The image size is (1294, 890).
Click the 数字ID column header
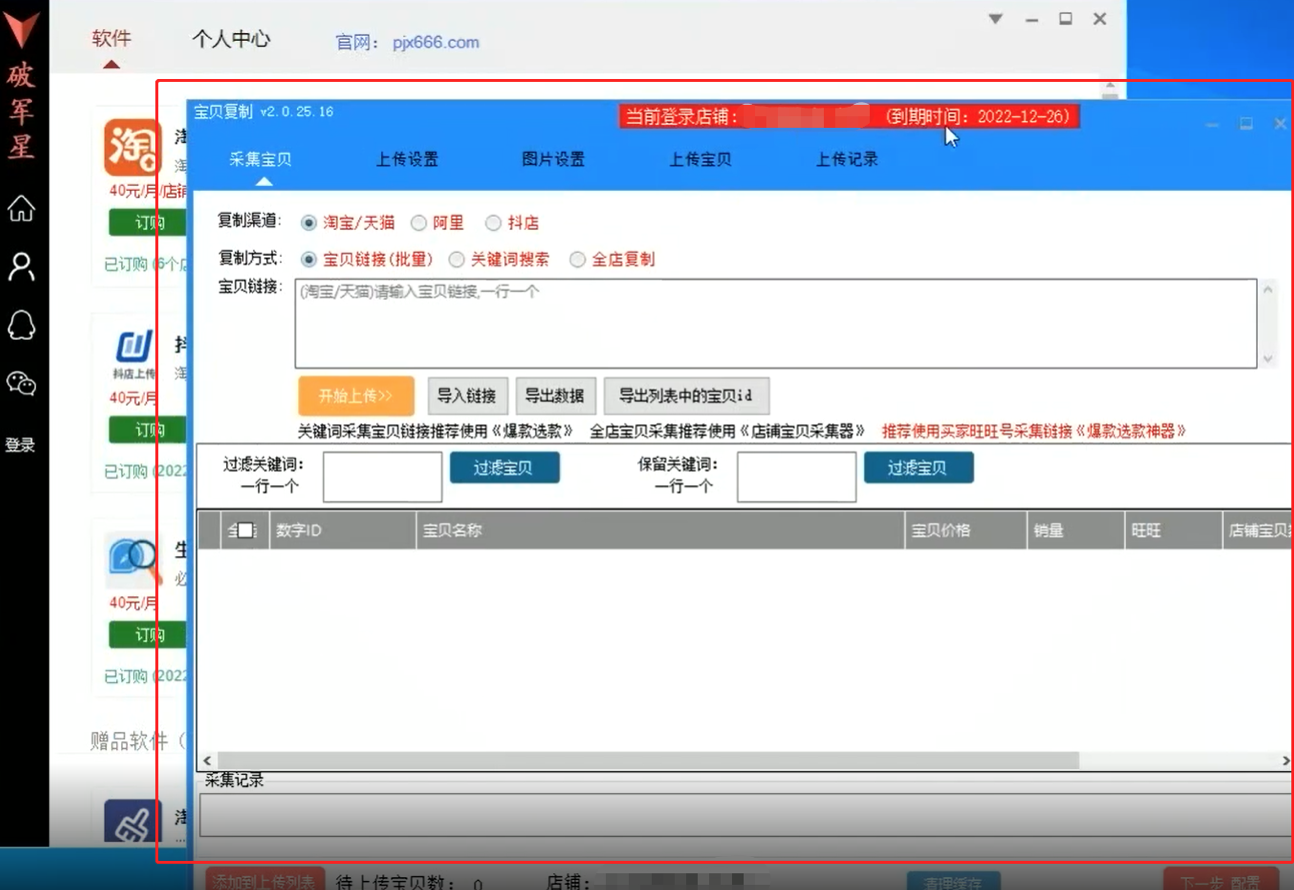coord(342,531)
